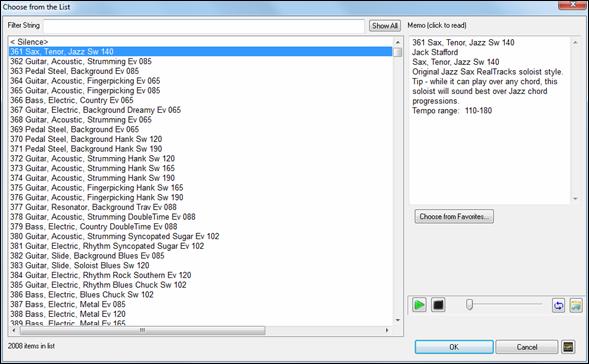Screen dimensions: 589x364
Task: Select 388 Bass, Electric, Metal Ev 120
Action: coord(201,314)
